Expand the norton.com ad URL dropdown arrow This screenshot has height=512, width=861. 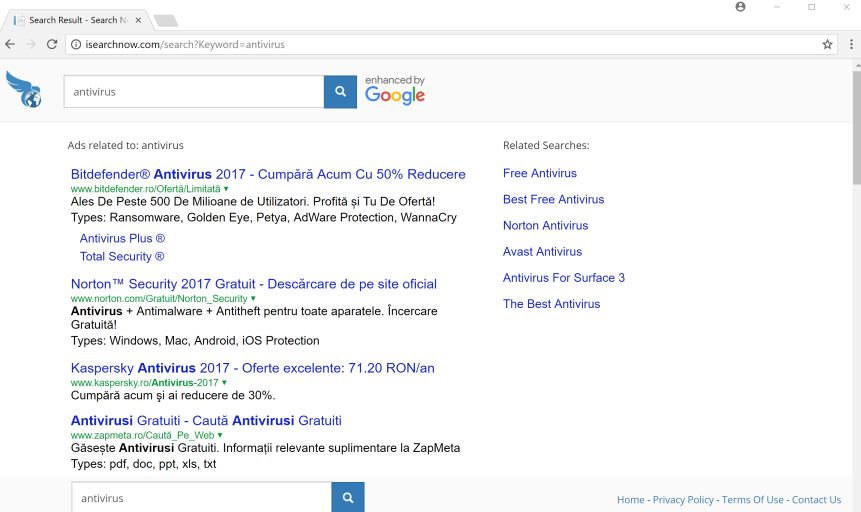(253, 299)
